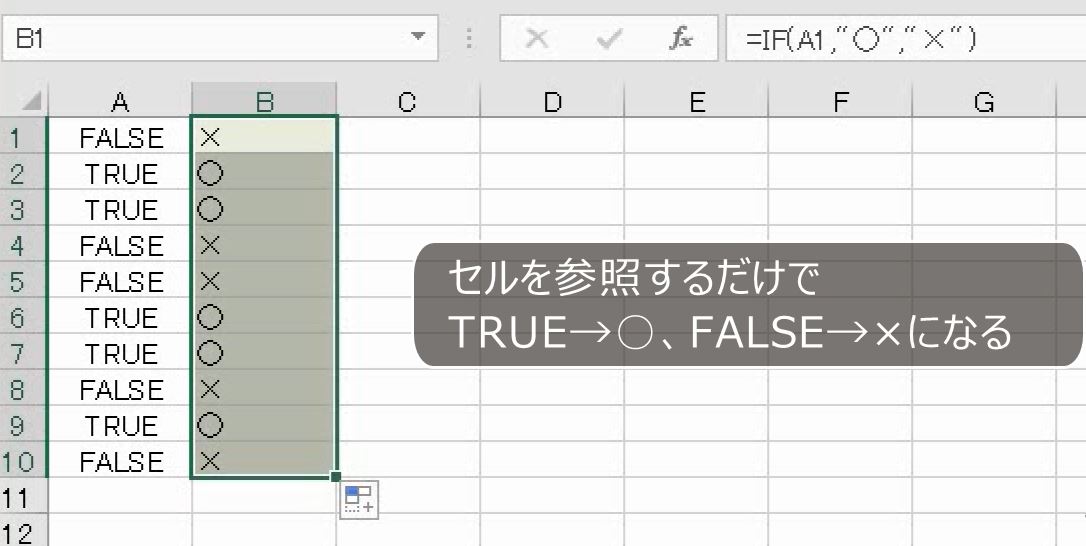Select column B header
Image resolution: width=1086 pixels, height=546 pixels.
point(264,101)
